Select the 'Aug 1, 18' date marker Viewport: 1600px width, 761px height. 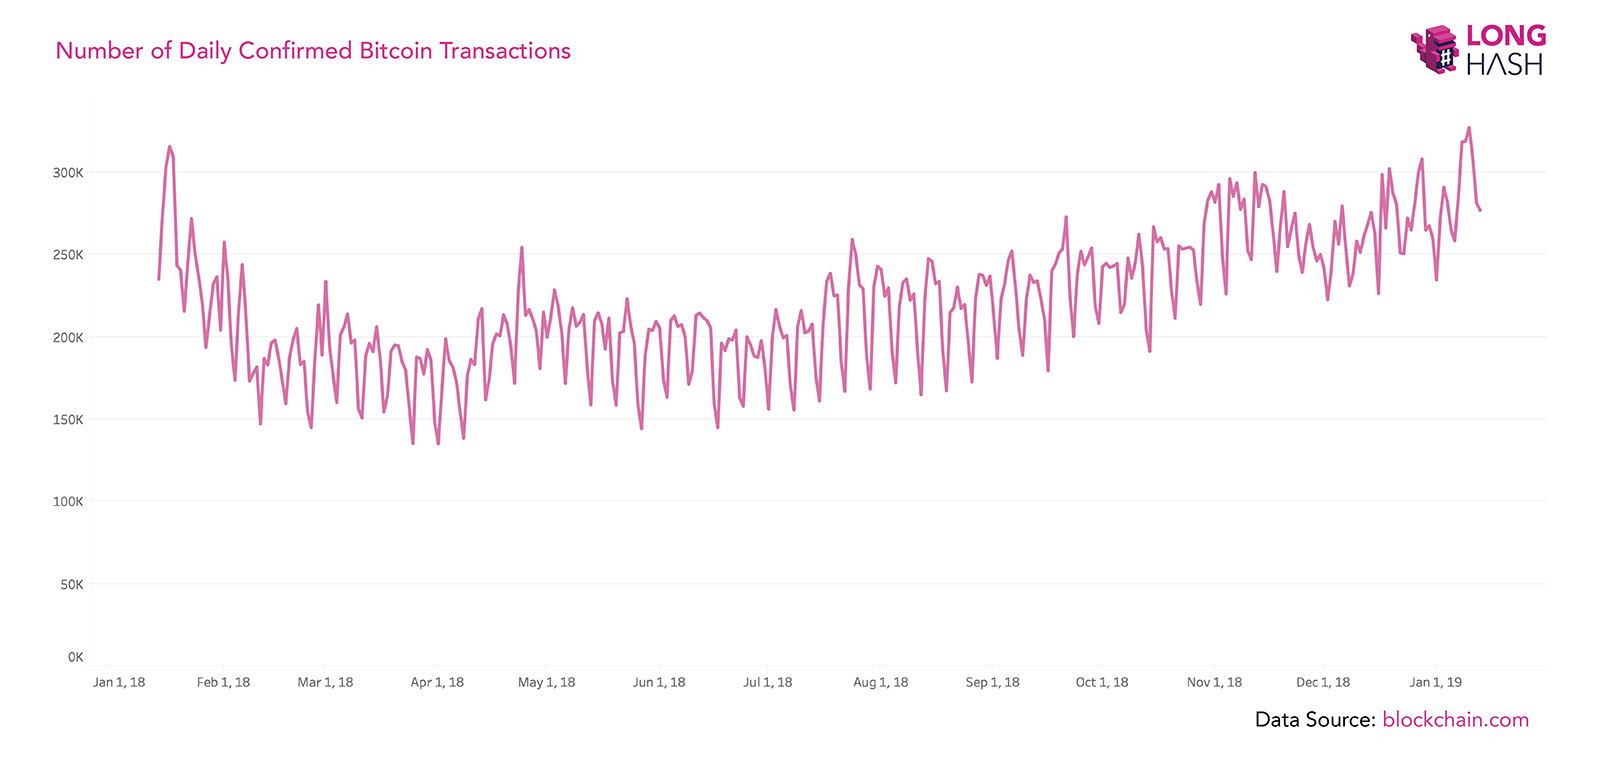pyautogui.click(x=880, y=683)
